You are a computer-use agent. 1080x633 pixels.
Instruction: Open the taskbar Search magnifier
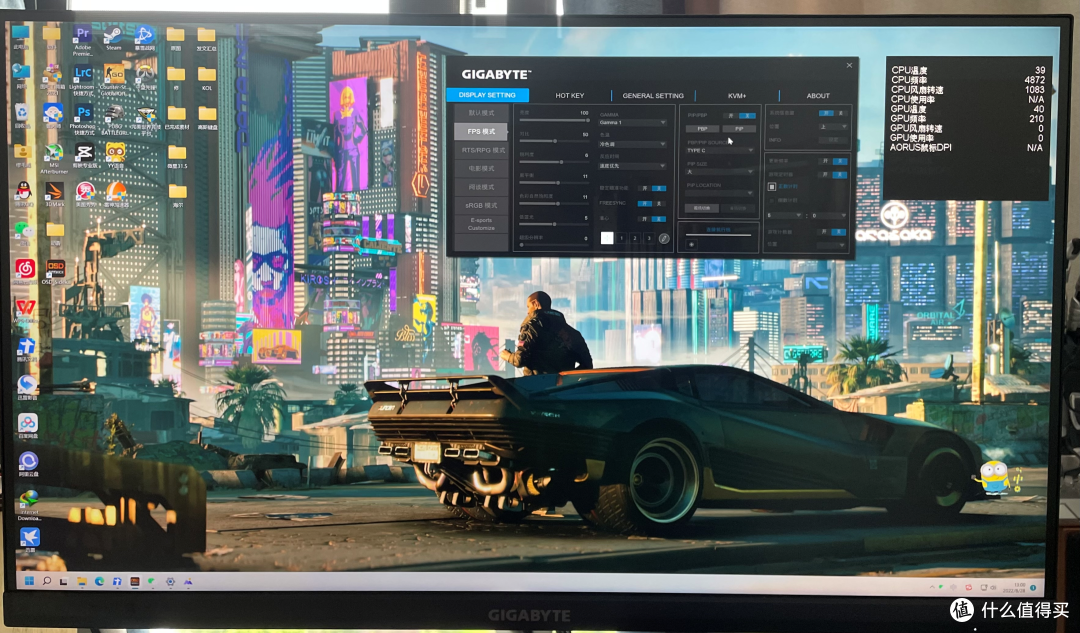[47, 581]
